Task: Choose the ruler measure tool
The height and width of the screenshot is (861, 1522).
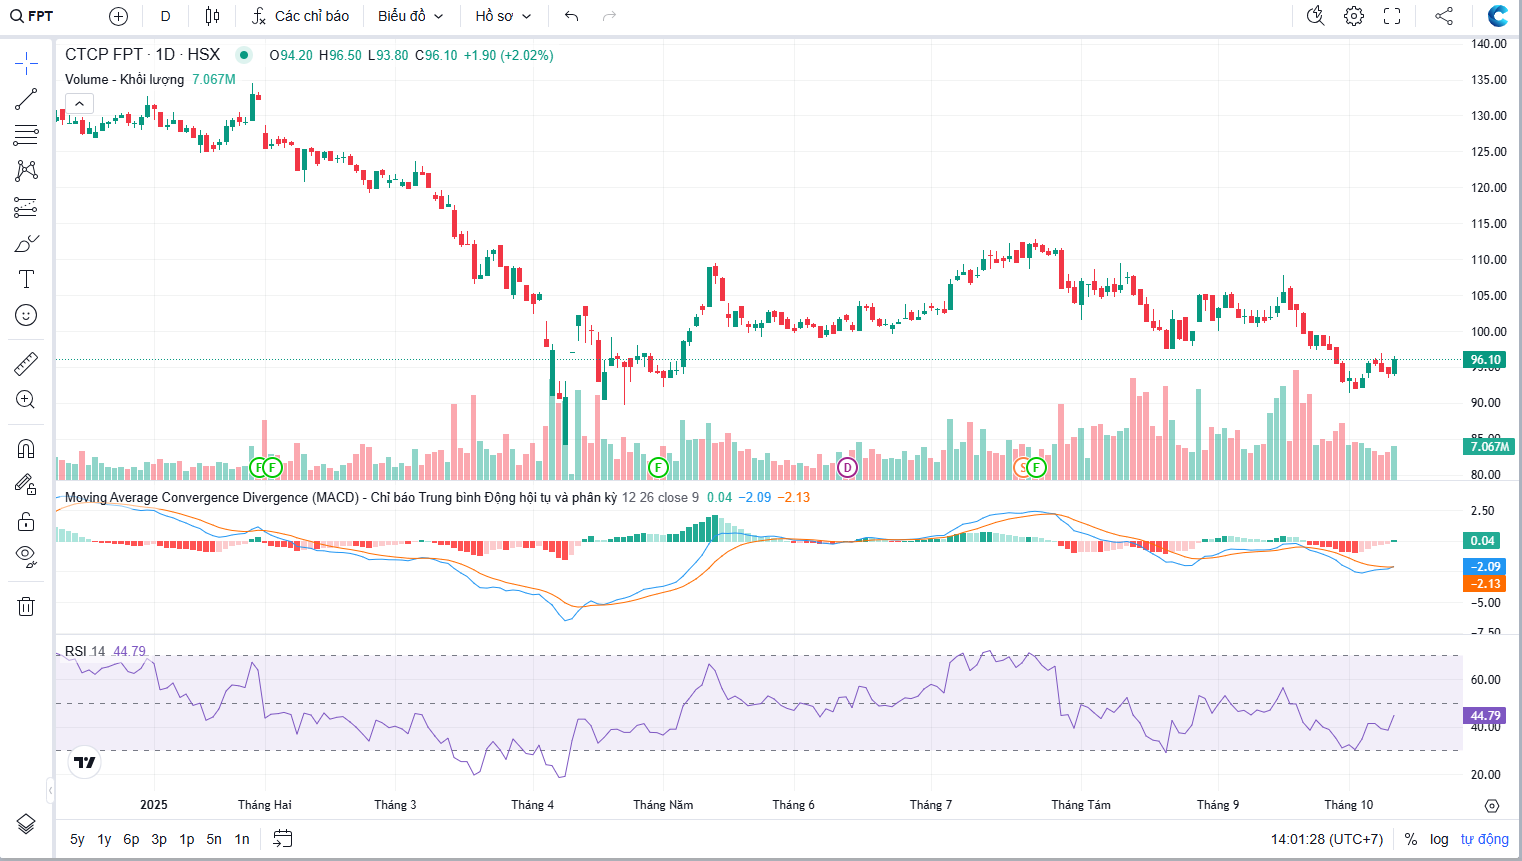Action: pyautogui.click(x=26, y=363)
